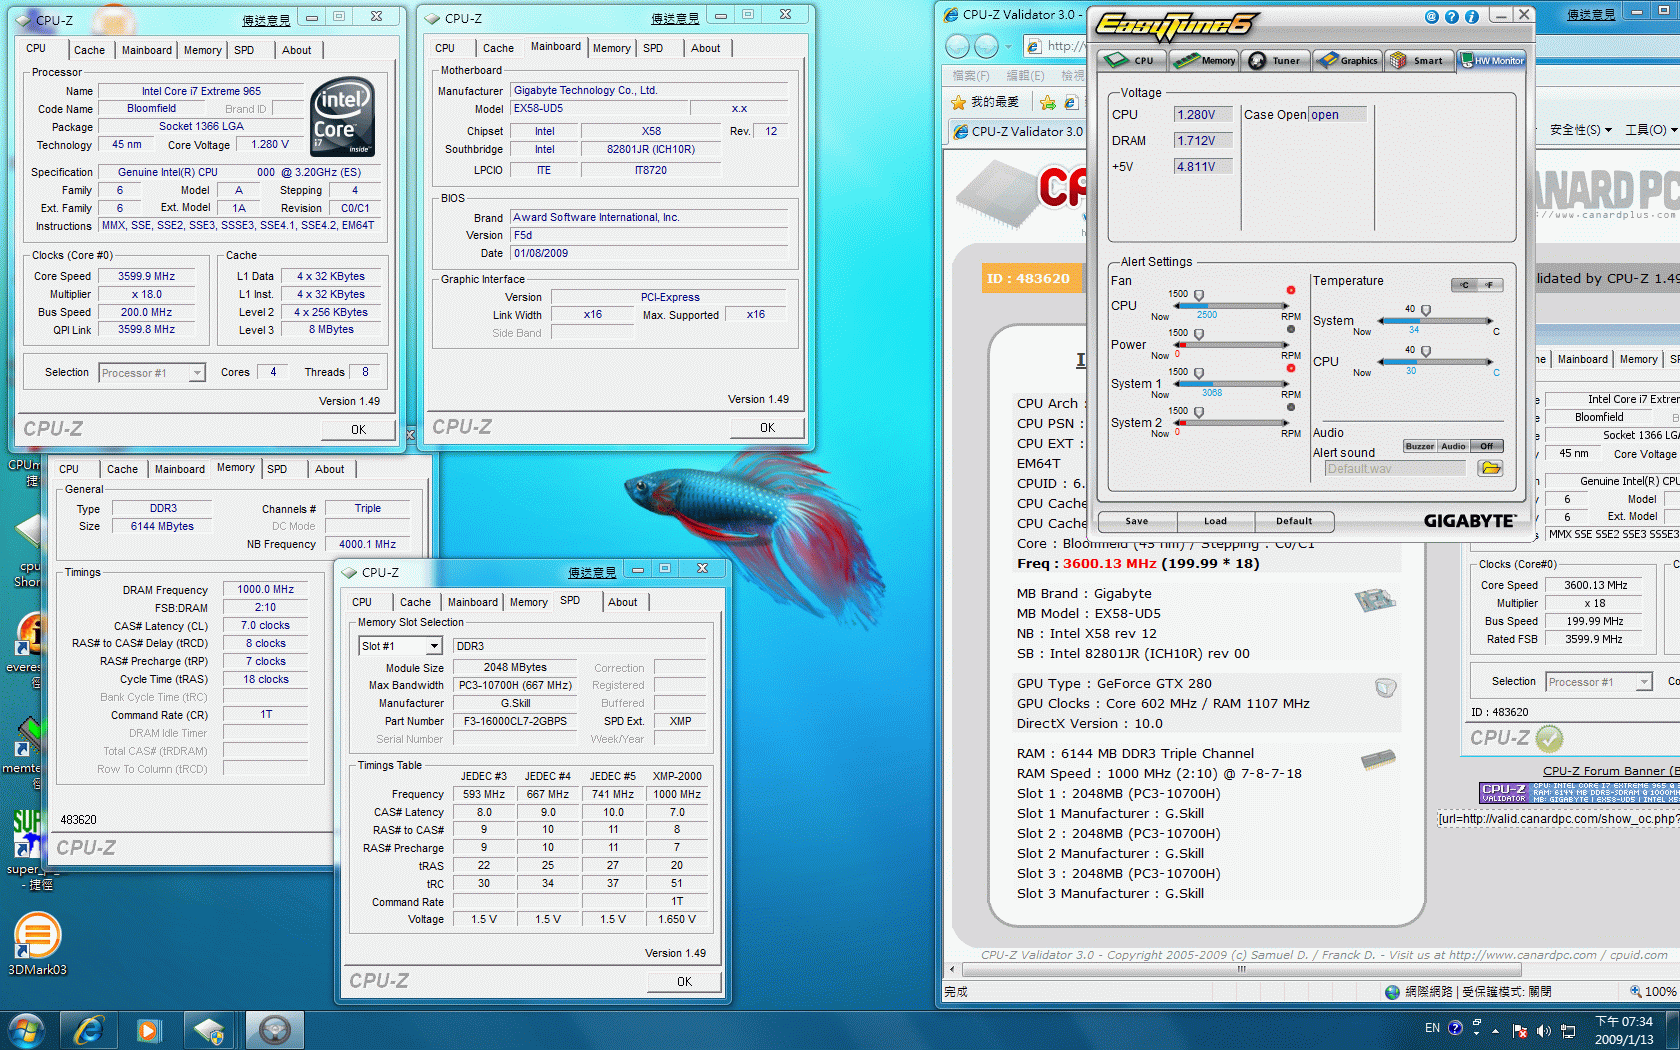This screenshot has height=1050, width=1680.
Task: Adjust the System temperature alert slider
Action: tap(1426, 311)
